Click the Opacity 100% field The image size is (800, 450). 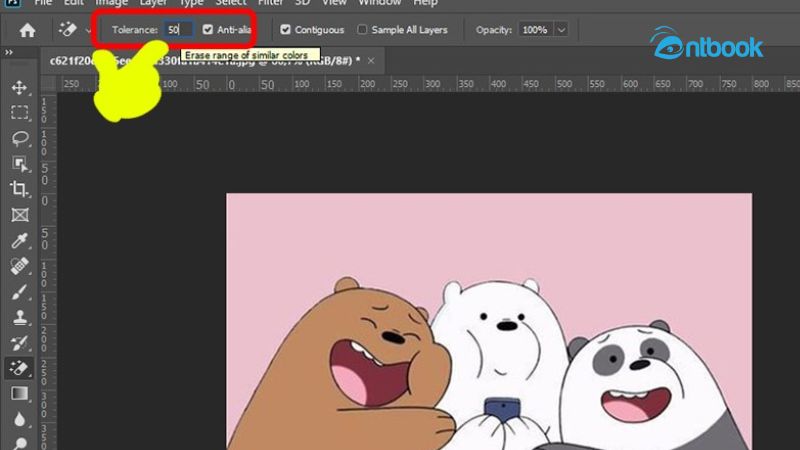pos(535,30)
